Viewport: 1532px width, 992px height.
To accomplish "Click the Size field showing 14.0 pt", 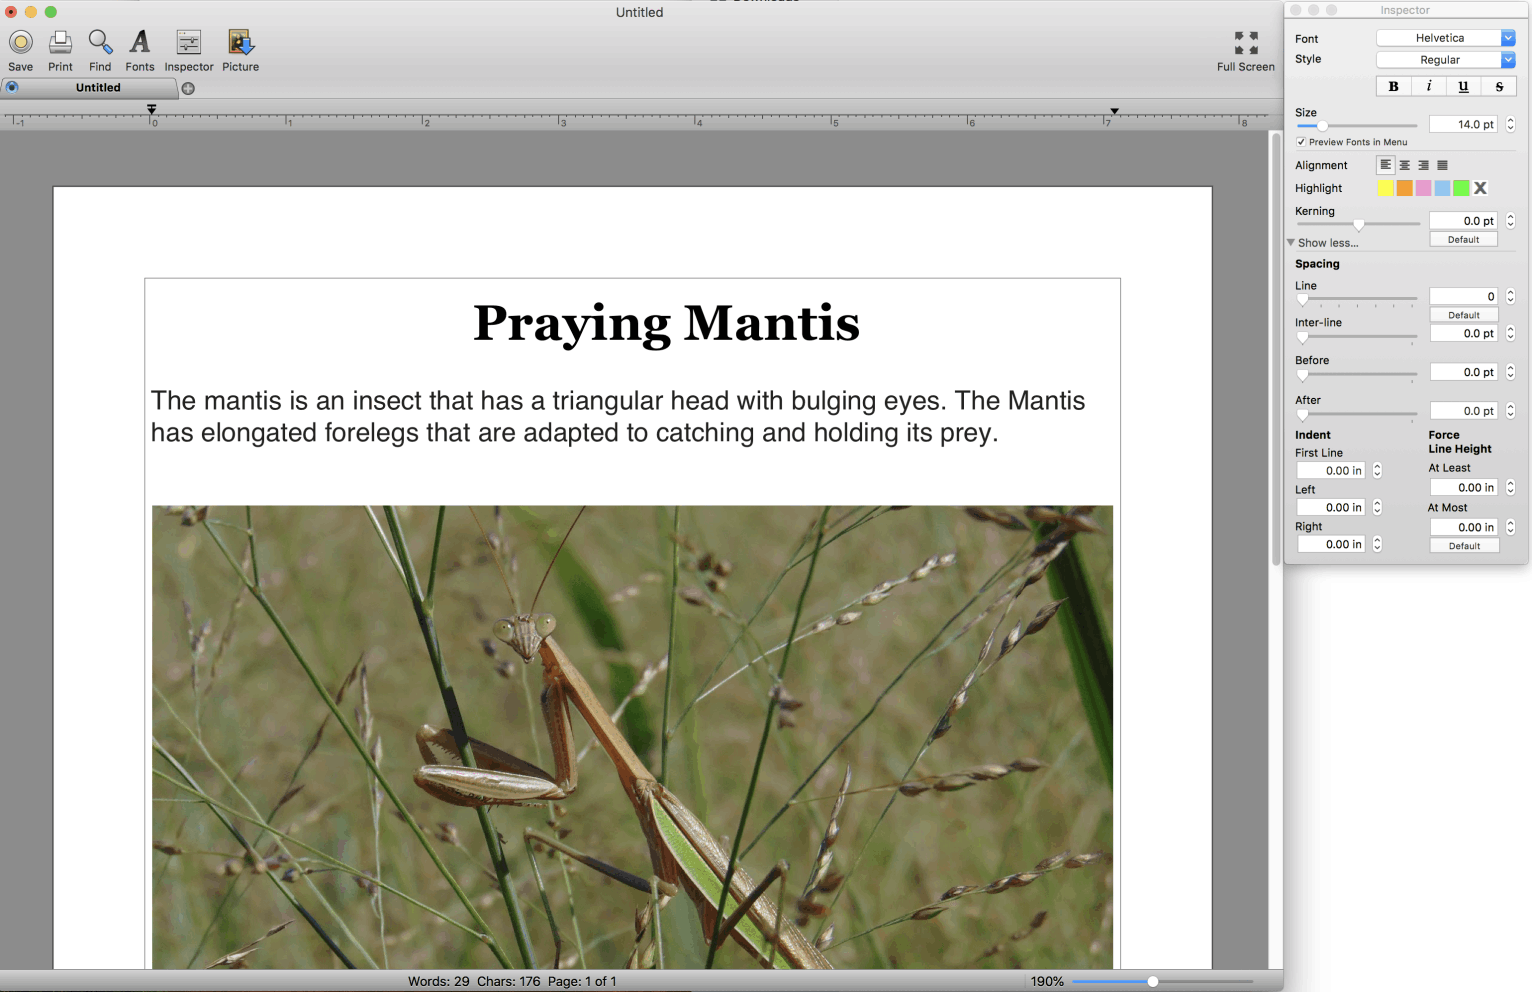I will [x=1463, y=124].
